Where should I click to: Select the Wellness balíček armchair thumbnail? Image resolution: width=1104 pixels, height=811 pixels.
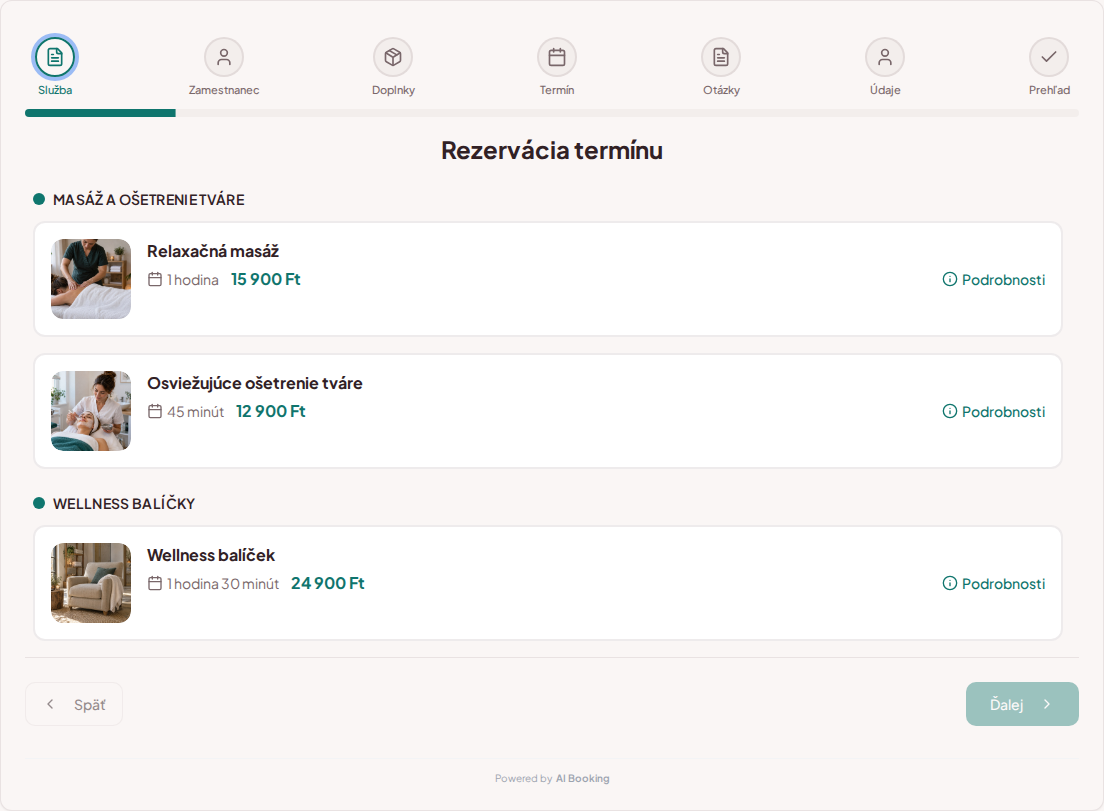(91, 583)
